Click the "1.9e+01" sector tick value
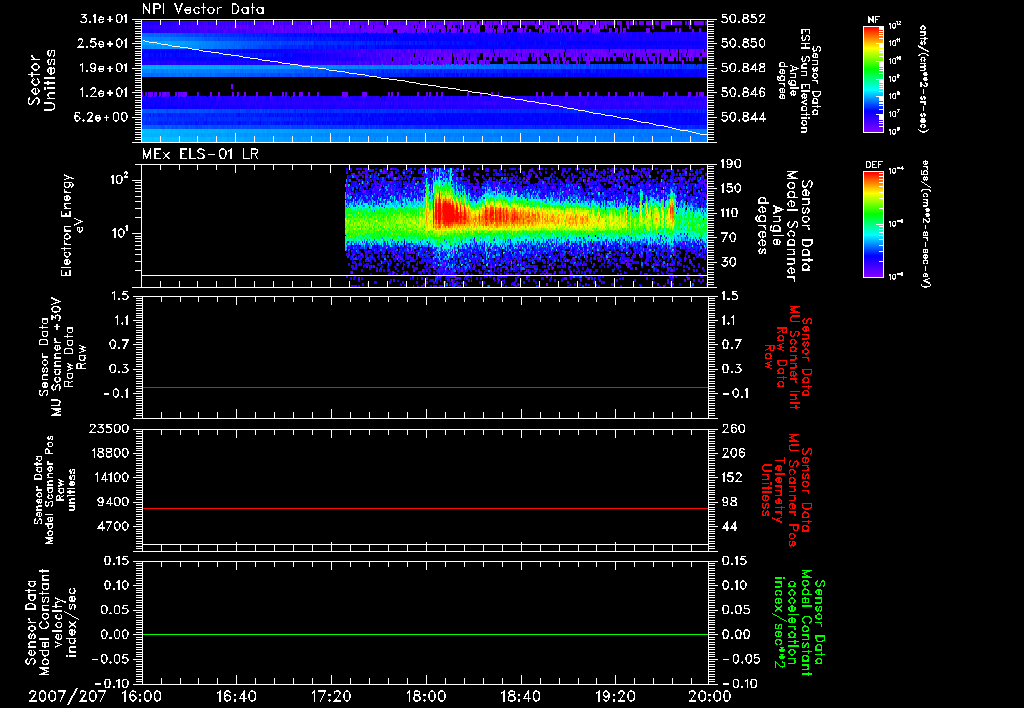The height and width of the screenshot is (708, 1024). (x=104, y=68)
